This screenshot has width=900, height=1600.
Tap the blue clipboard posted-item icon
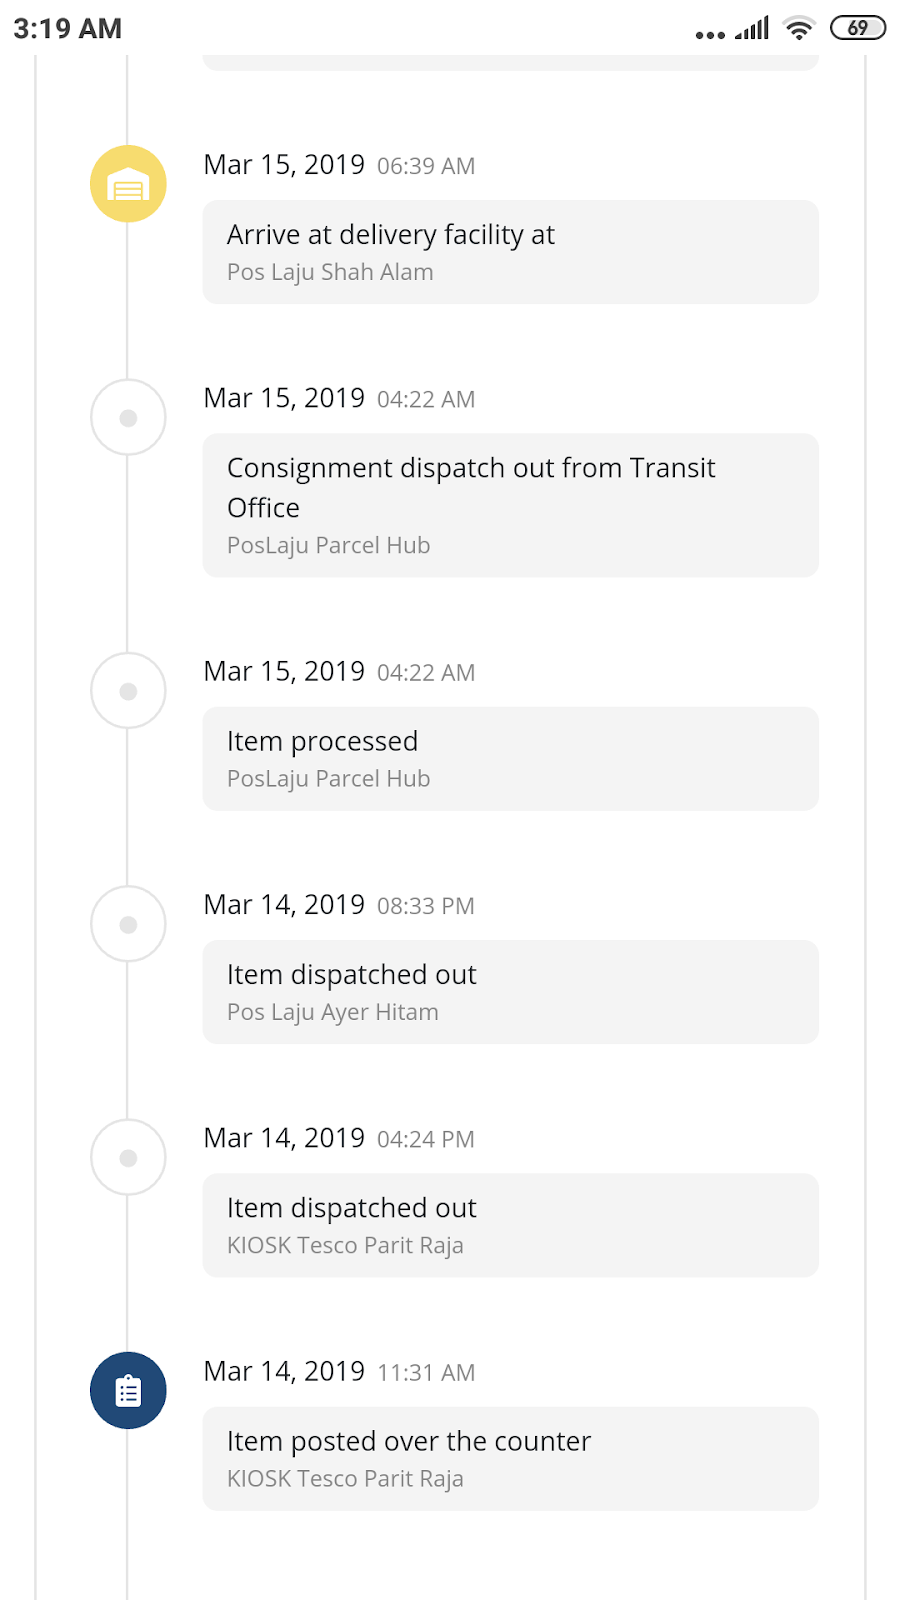click(128, 1390)
